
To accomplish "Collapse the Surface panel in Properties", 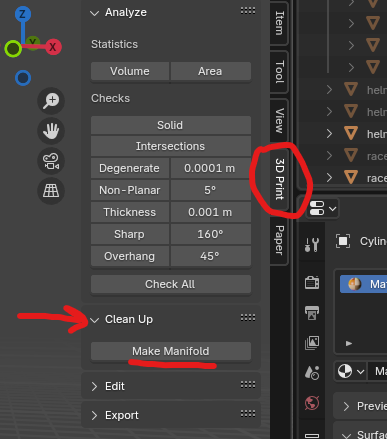I will tap(347, 435).
